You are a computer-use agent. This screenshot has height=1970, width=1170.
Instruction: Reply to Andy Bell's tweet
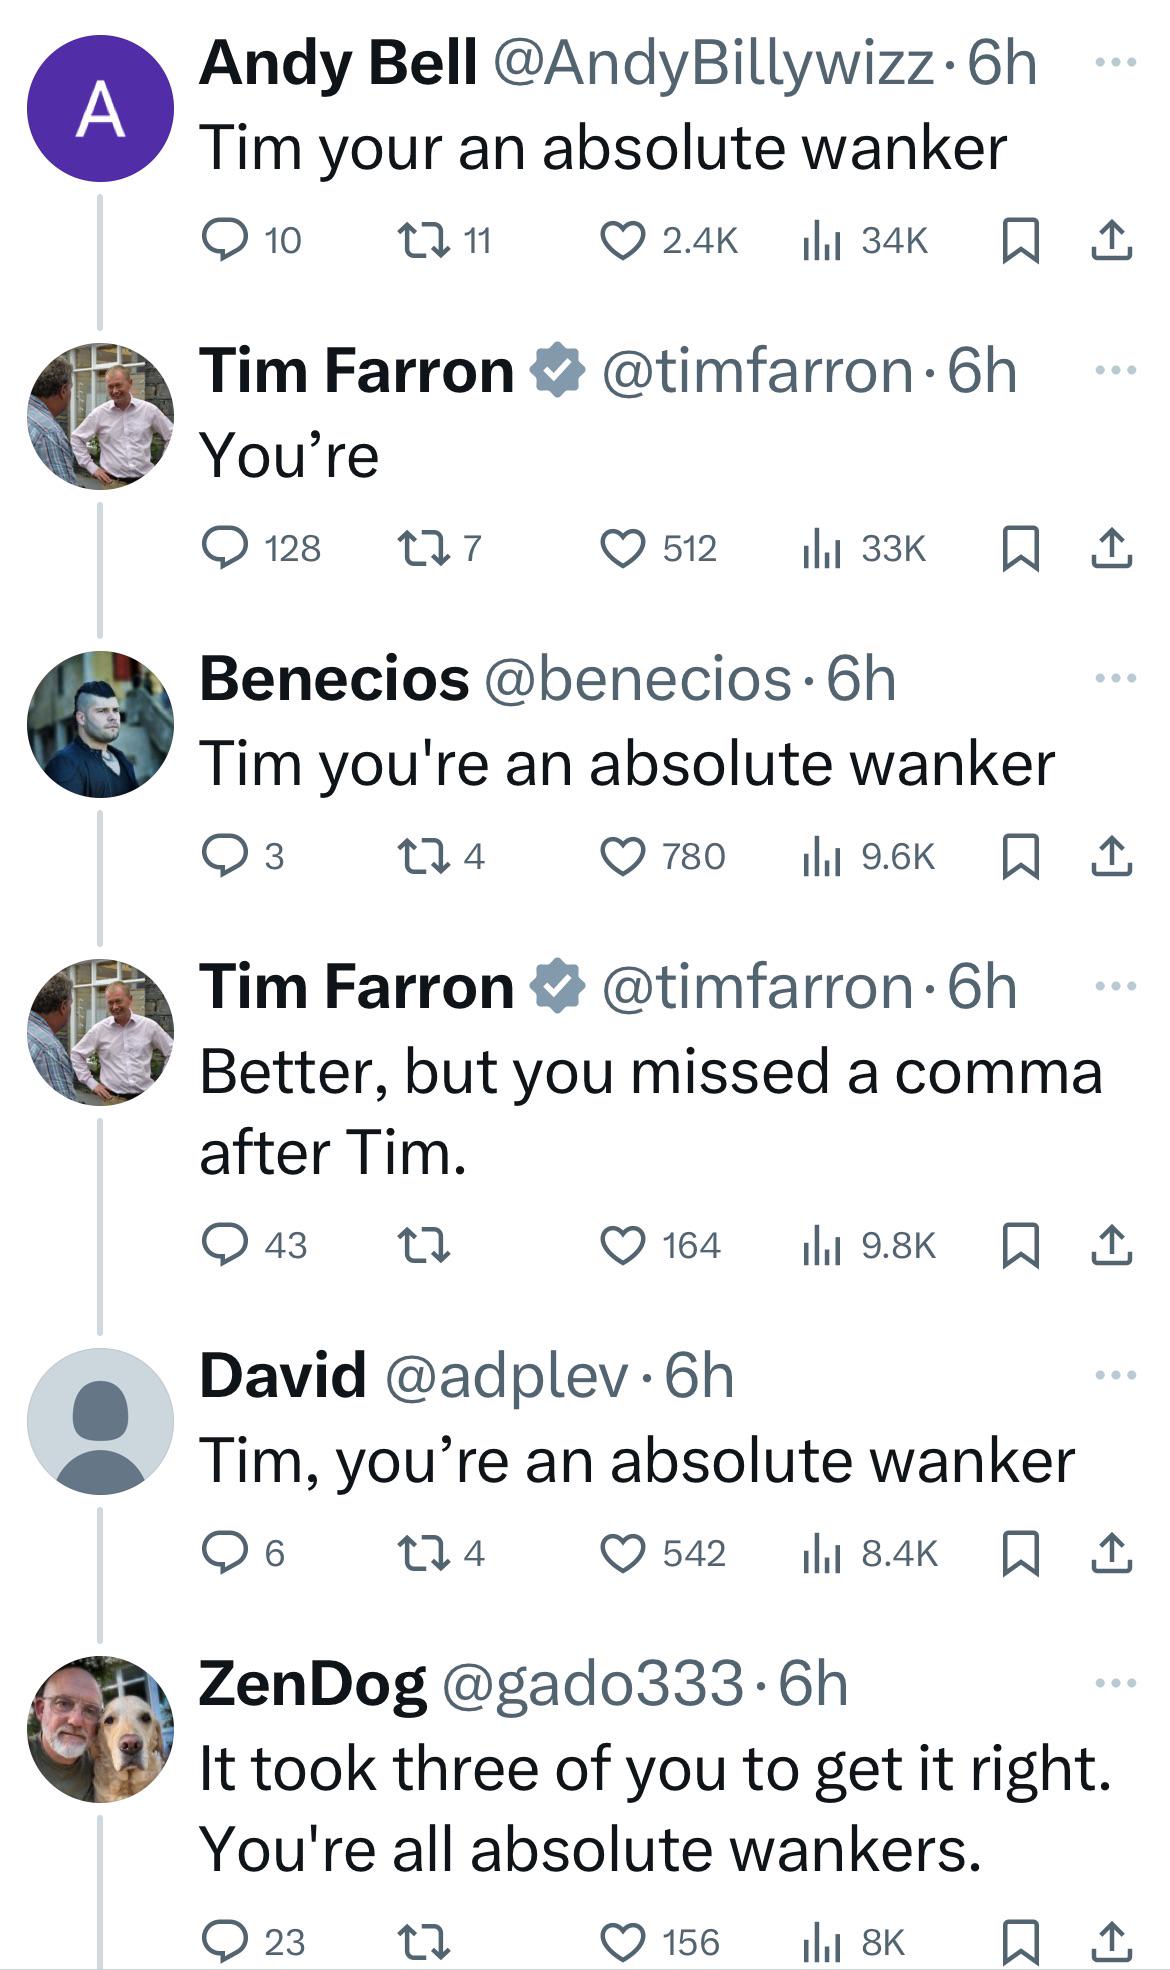point(225,240)
